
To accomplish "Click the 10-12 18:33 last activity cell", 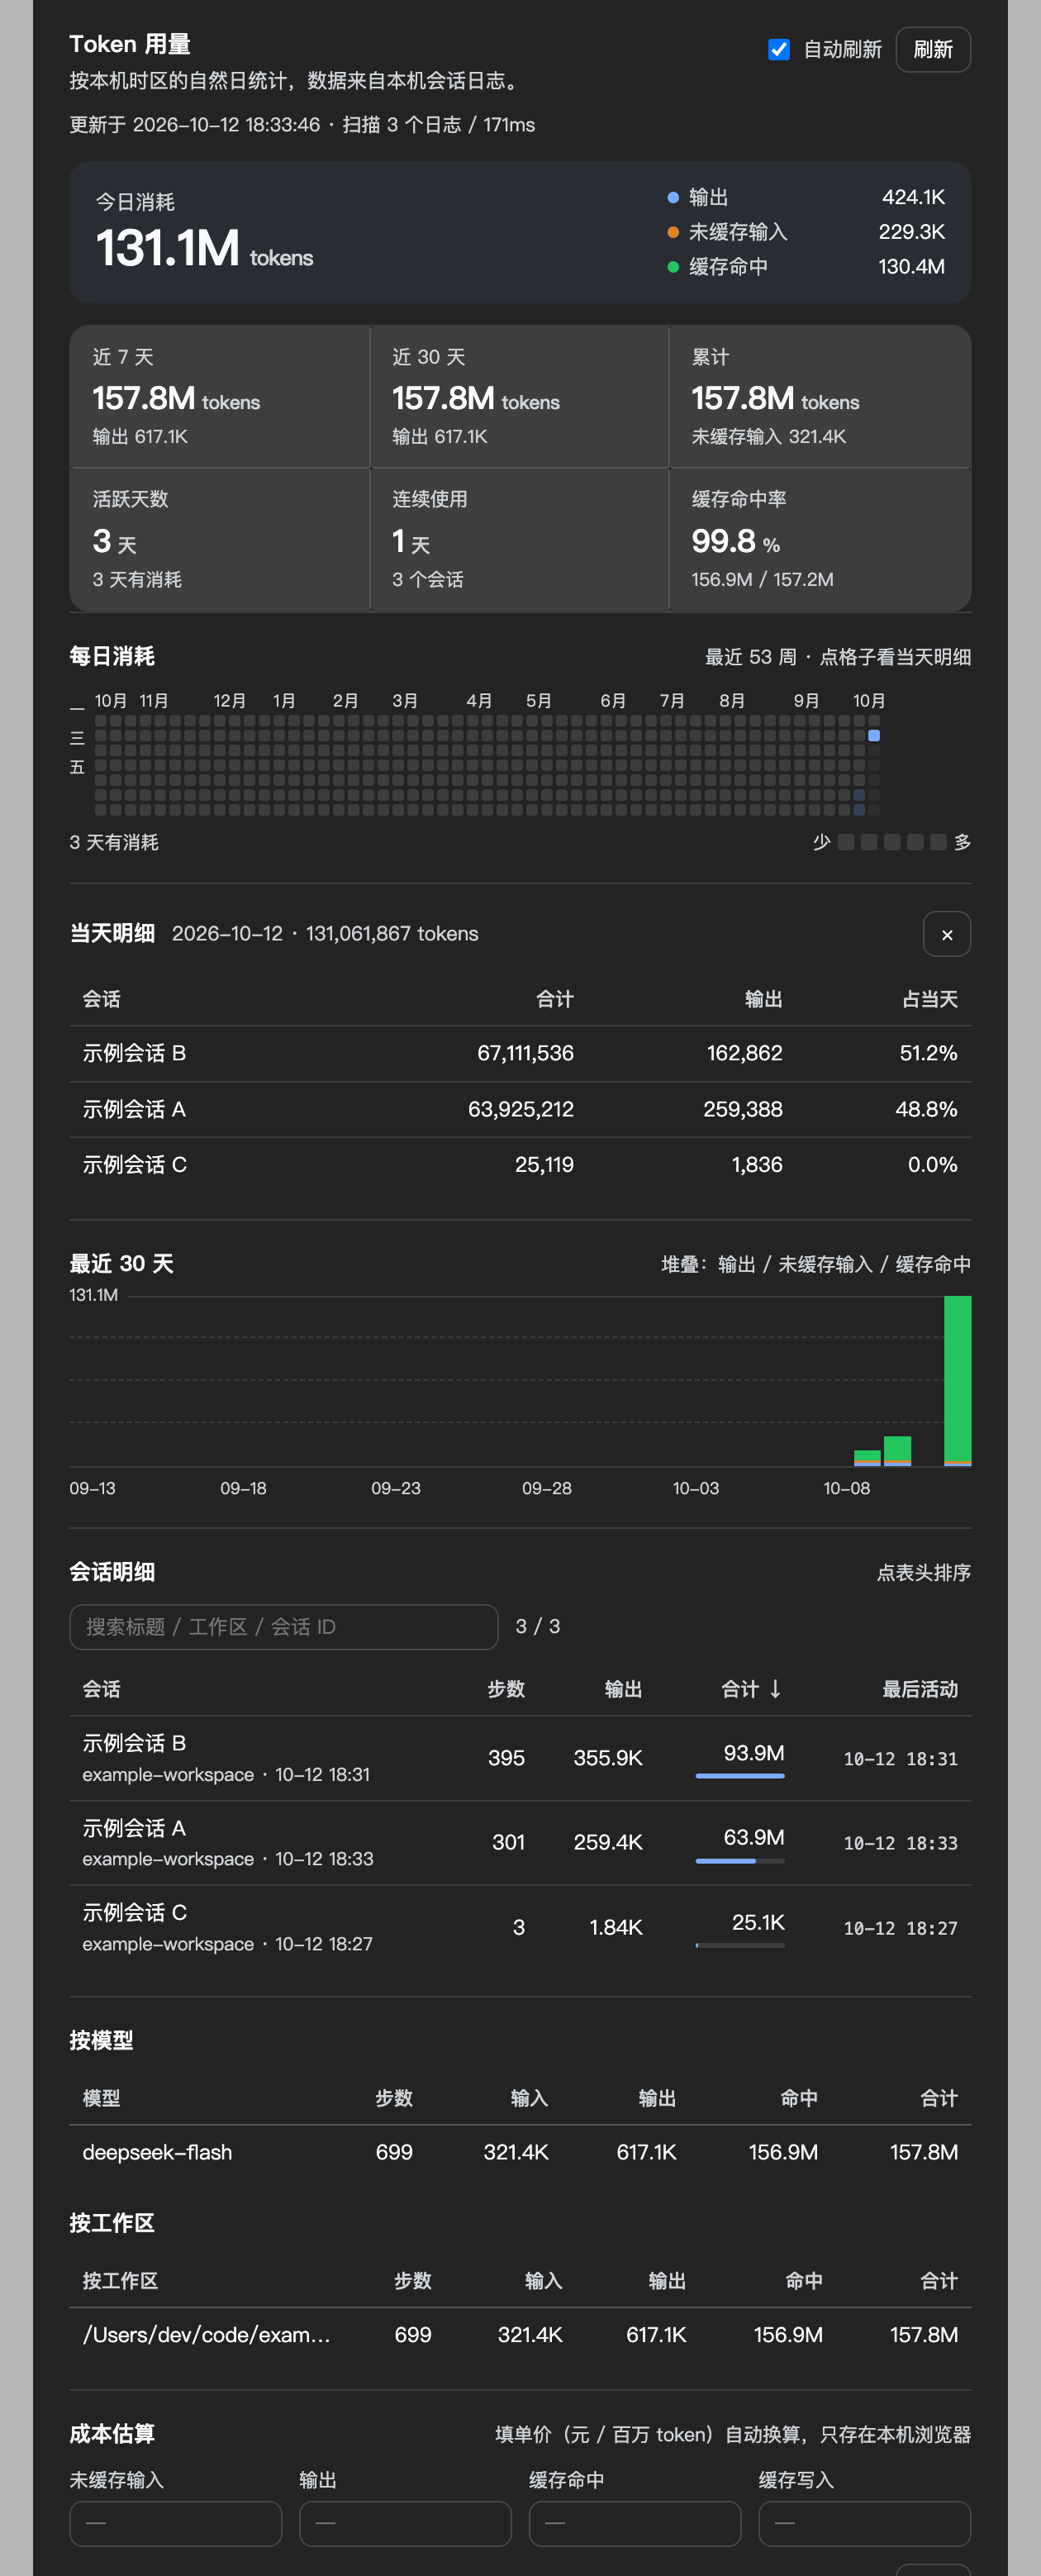I will (901, 1843).
